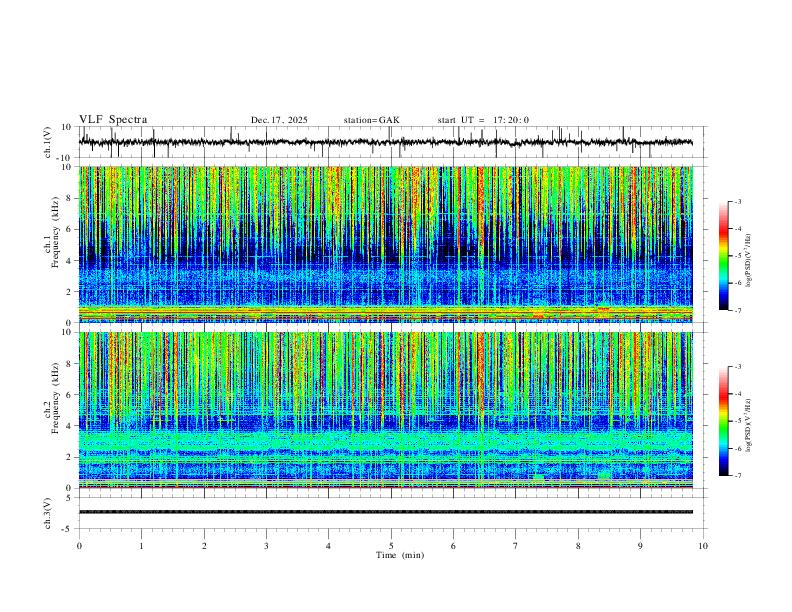This screenshot has height=612, width=792.
Task: Click the "6" kHz tick on ch.2 spectrogram
Action: (x=69, y=395)
